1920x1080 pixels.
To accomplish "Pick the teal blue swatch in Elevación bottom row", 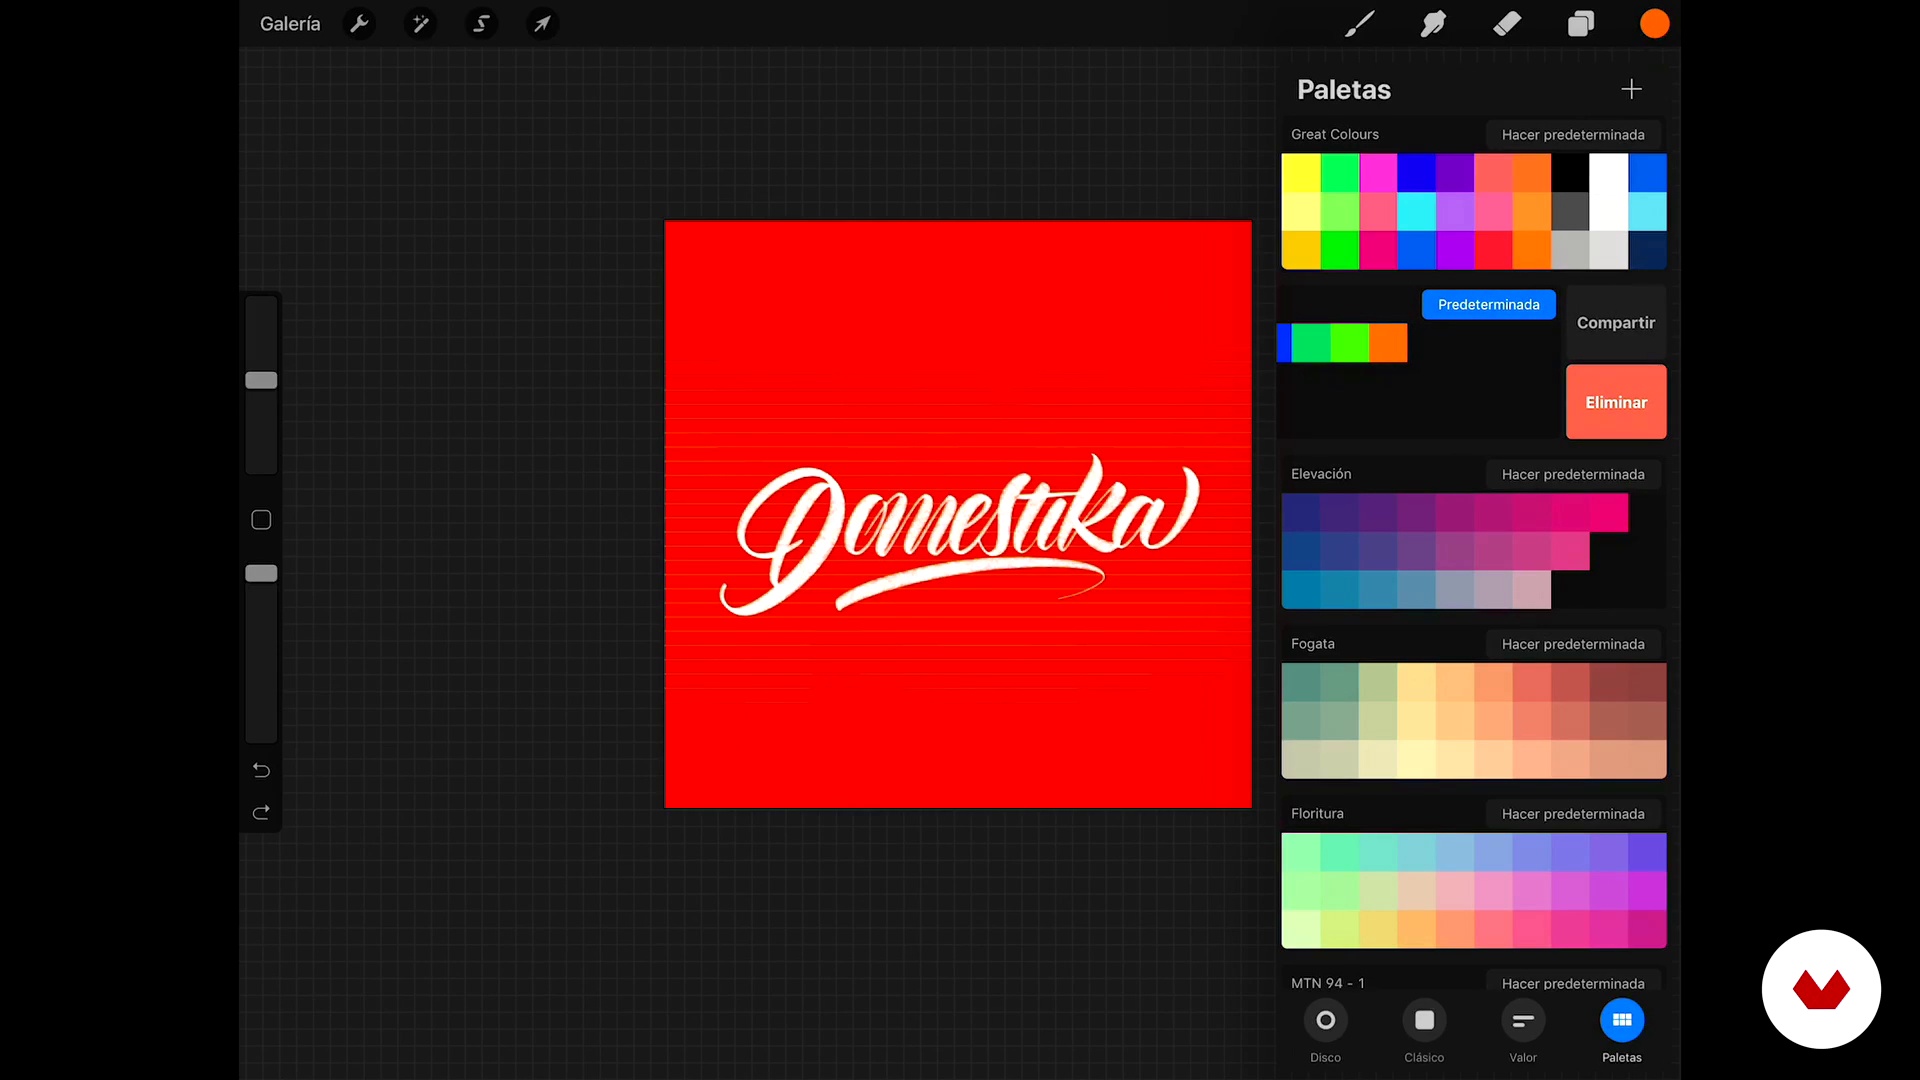I will point(1301,589).
